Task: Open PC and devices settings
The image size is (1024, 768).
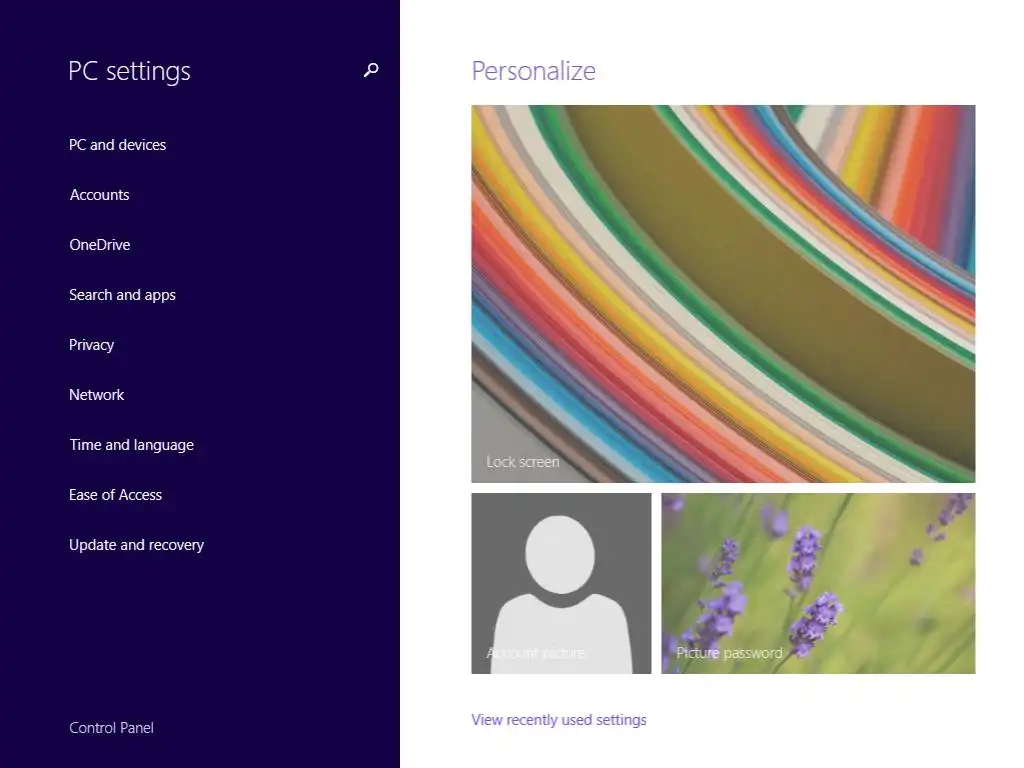Action: point(118,145)
